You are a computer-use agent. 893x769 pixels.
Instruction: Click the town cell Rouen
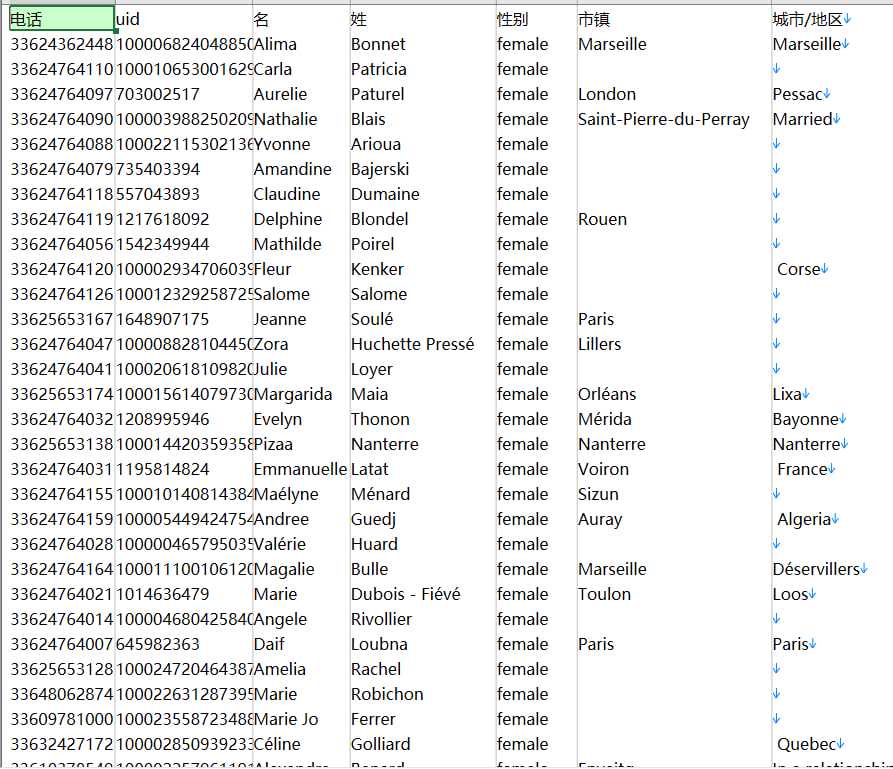pos(674,219)
